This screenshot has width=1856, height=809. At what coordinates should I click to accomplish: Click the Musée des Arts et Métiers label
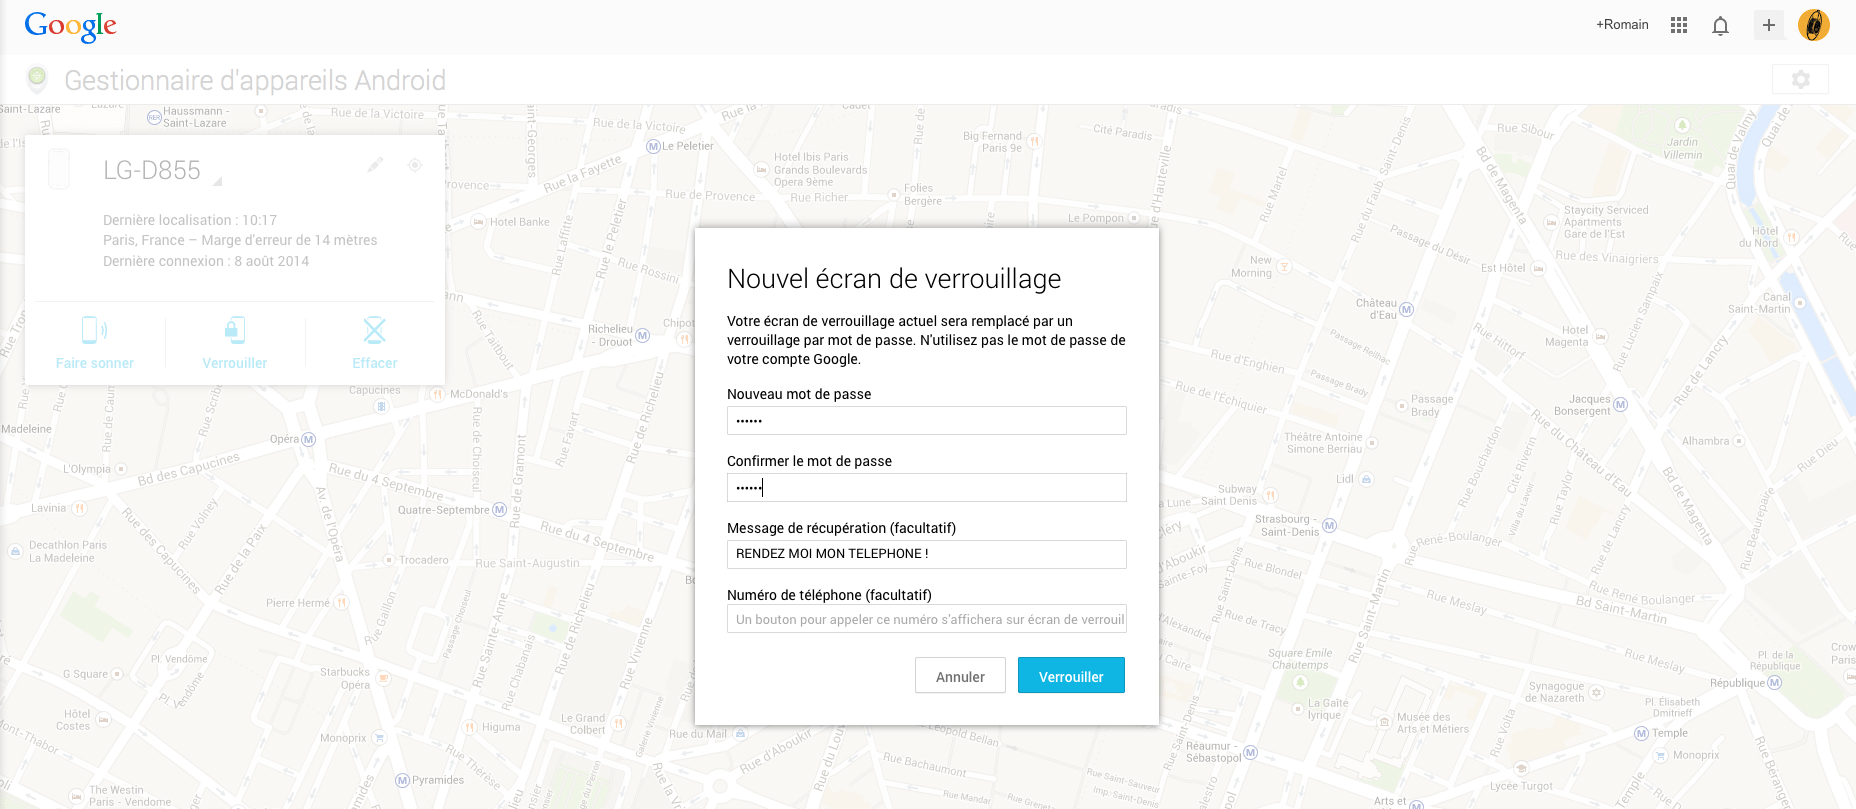point(1433,723)
